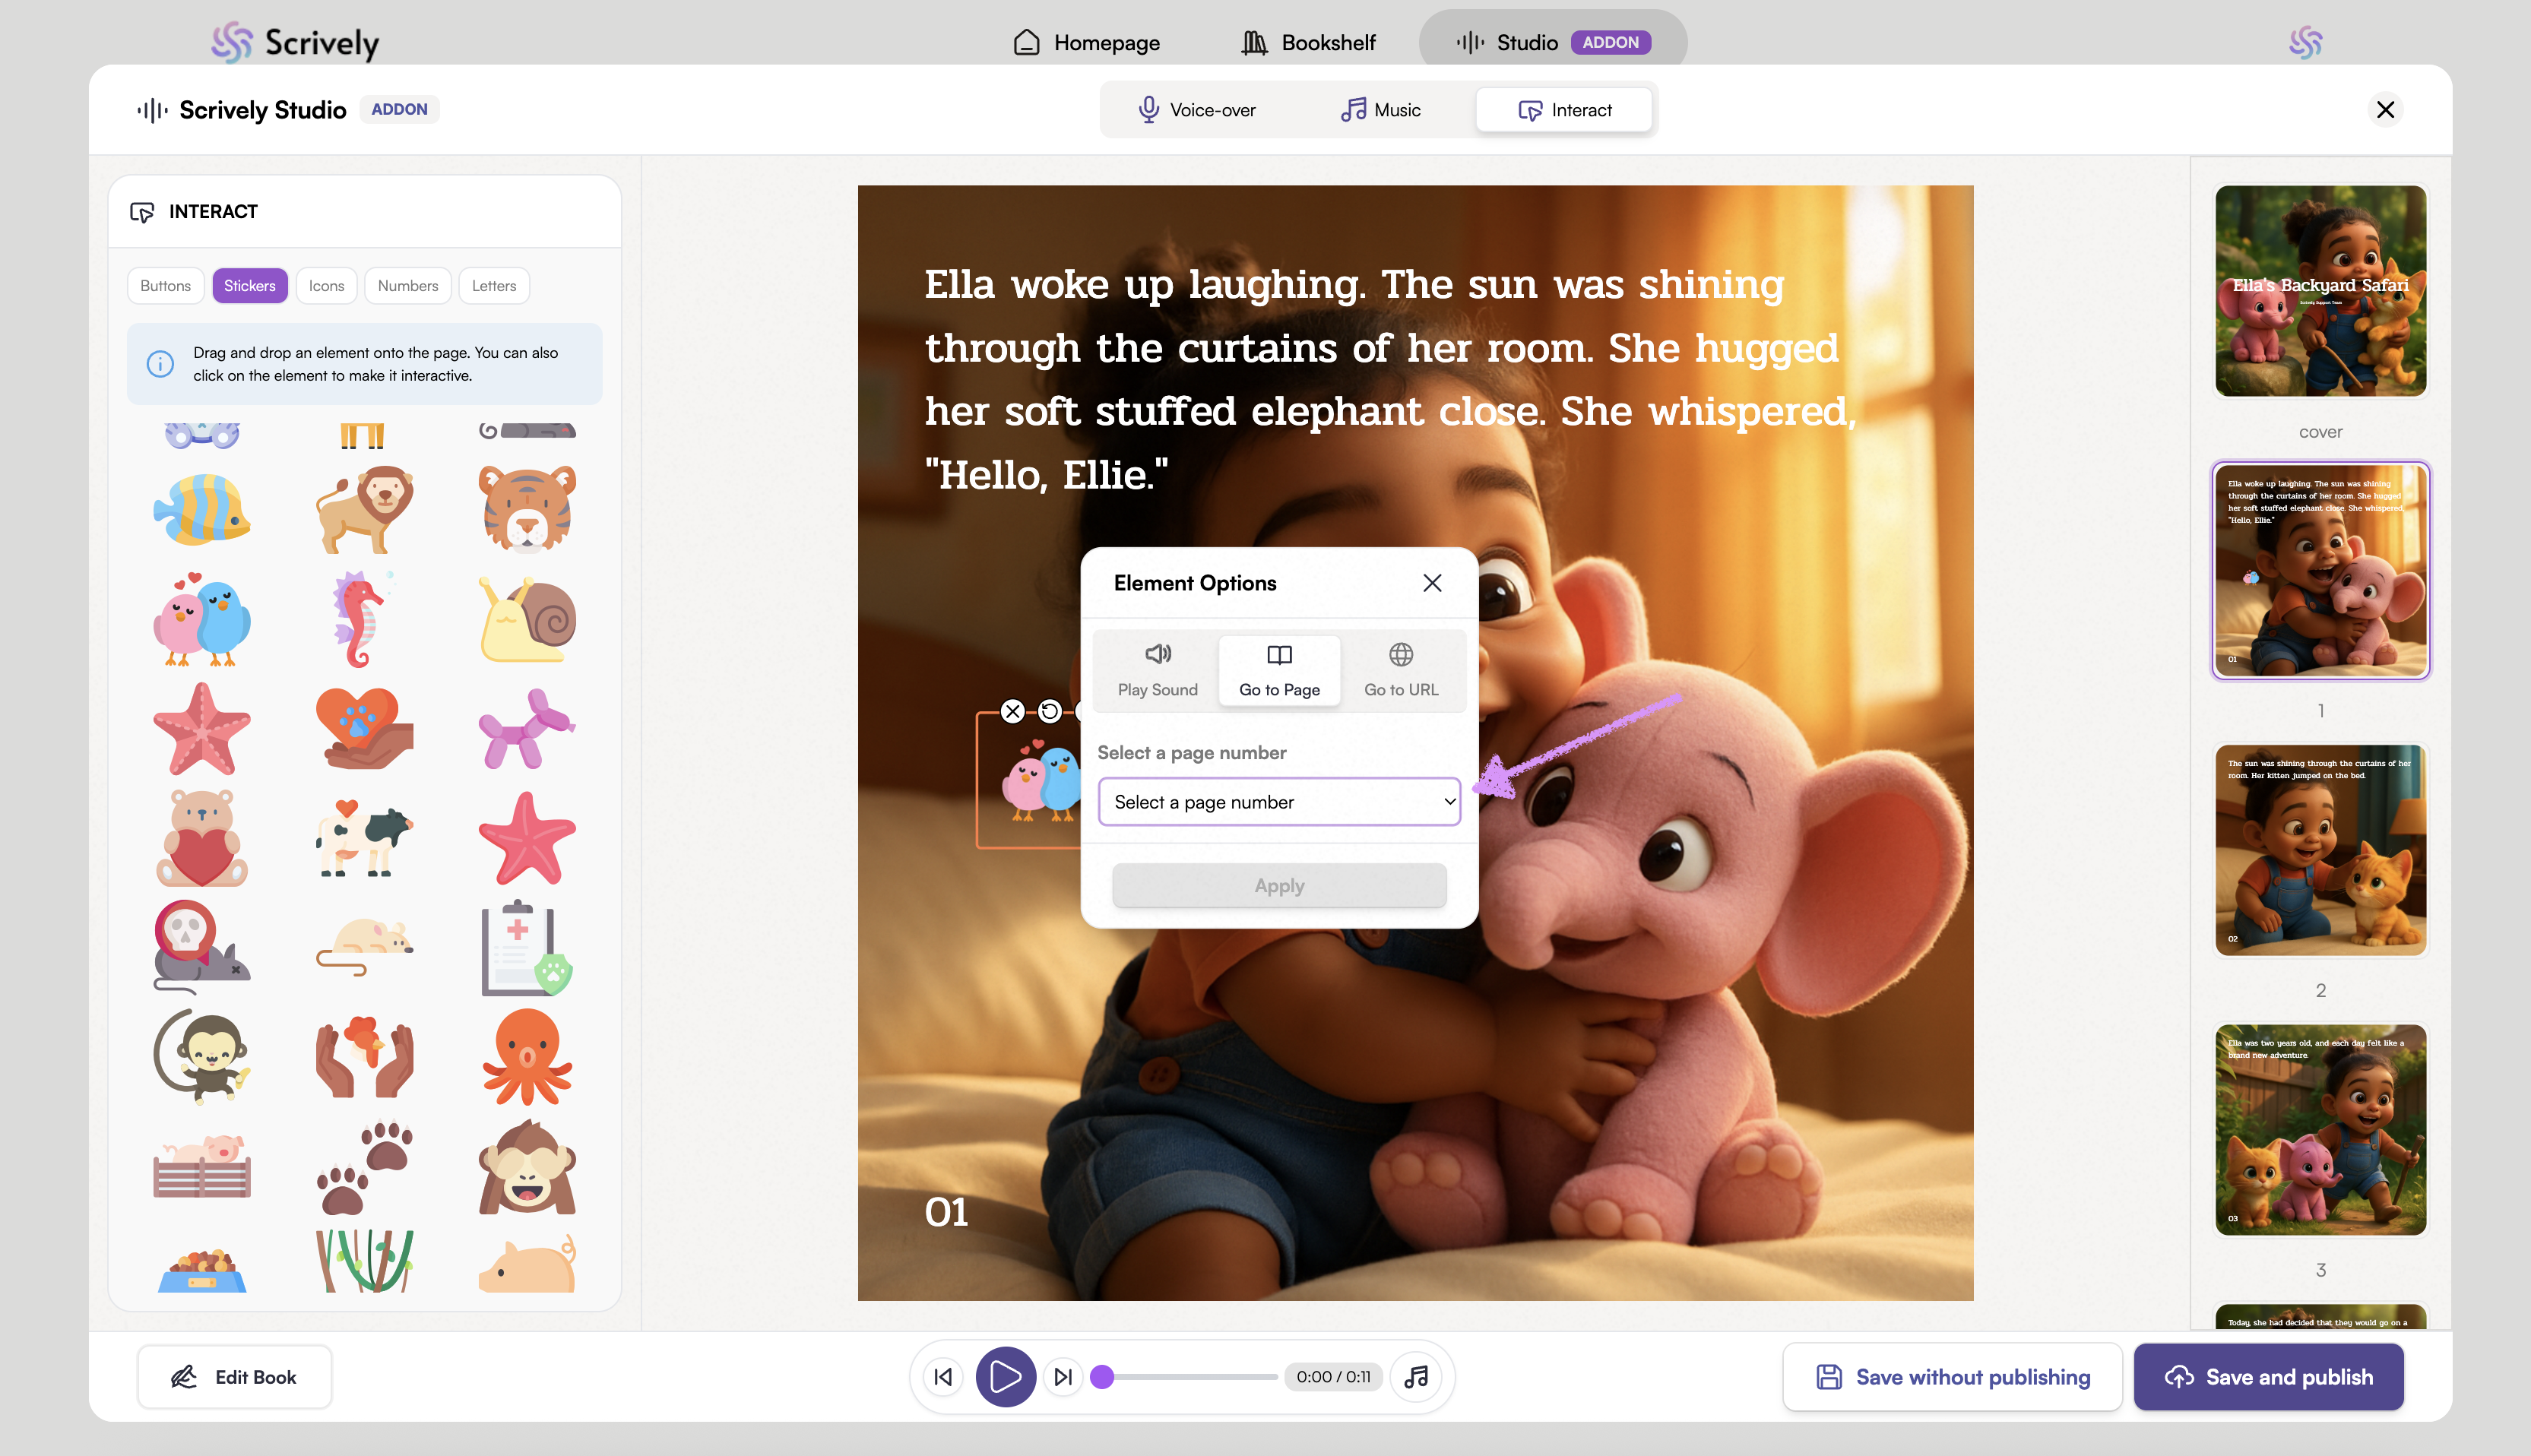Viewport: 2531px width, 1456px height.
Task: Open background music note icon in player
Action: point(1416,1377)
